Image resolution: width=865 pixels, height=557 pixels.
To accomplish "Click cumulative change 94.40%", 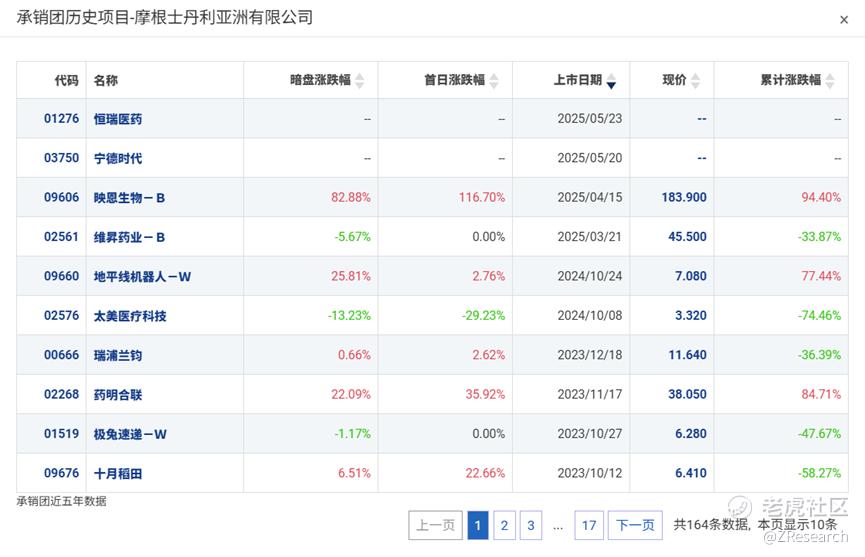I will (x=821, y=197).
